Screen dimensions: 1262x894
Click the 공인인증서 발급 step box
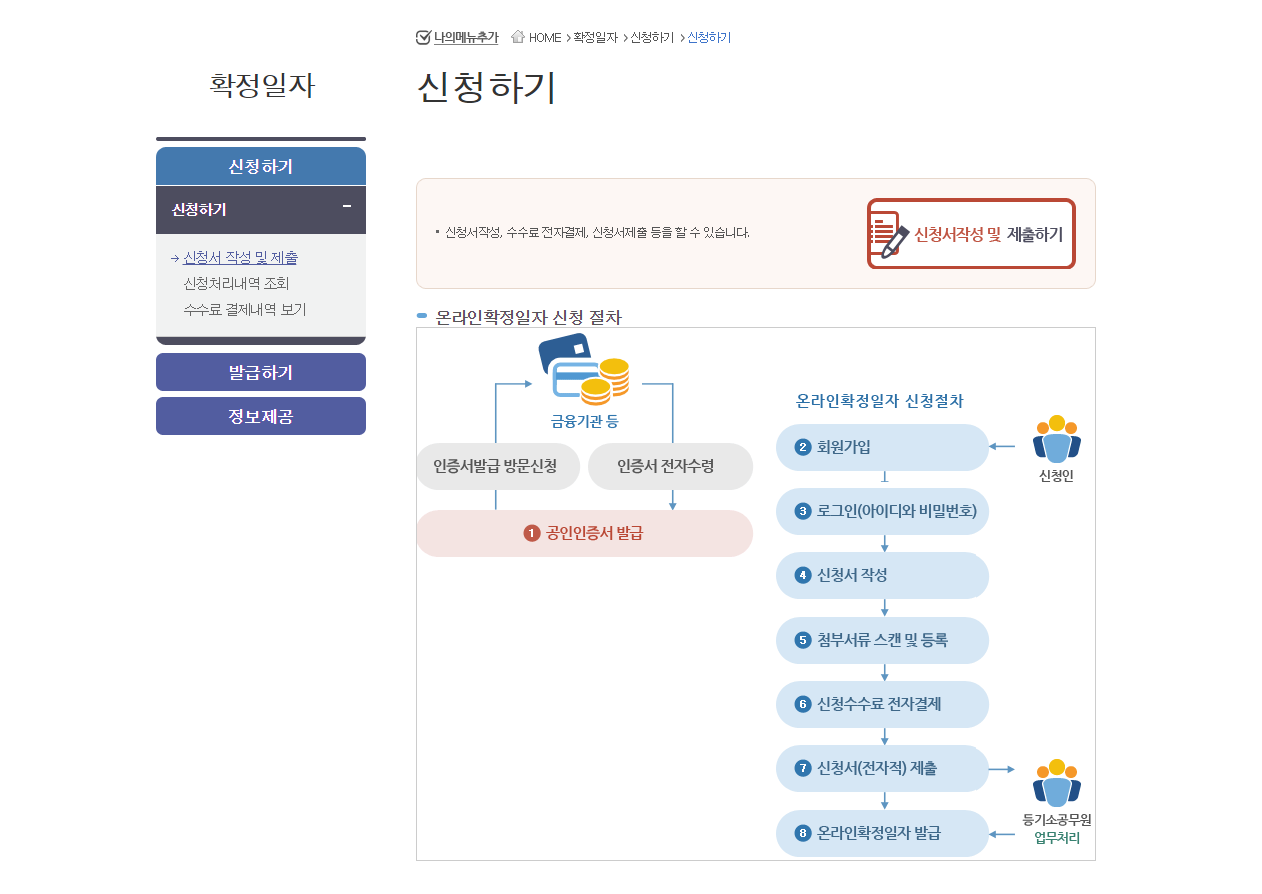584,534
